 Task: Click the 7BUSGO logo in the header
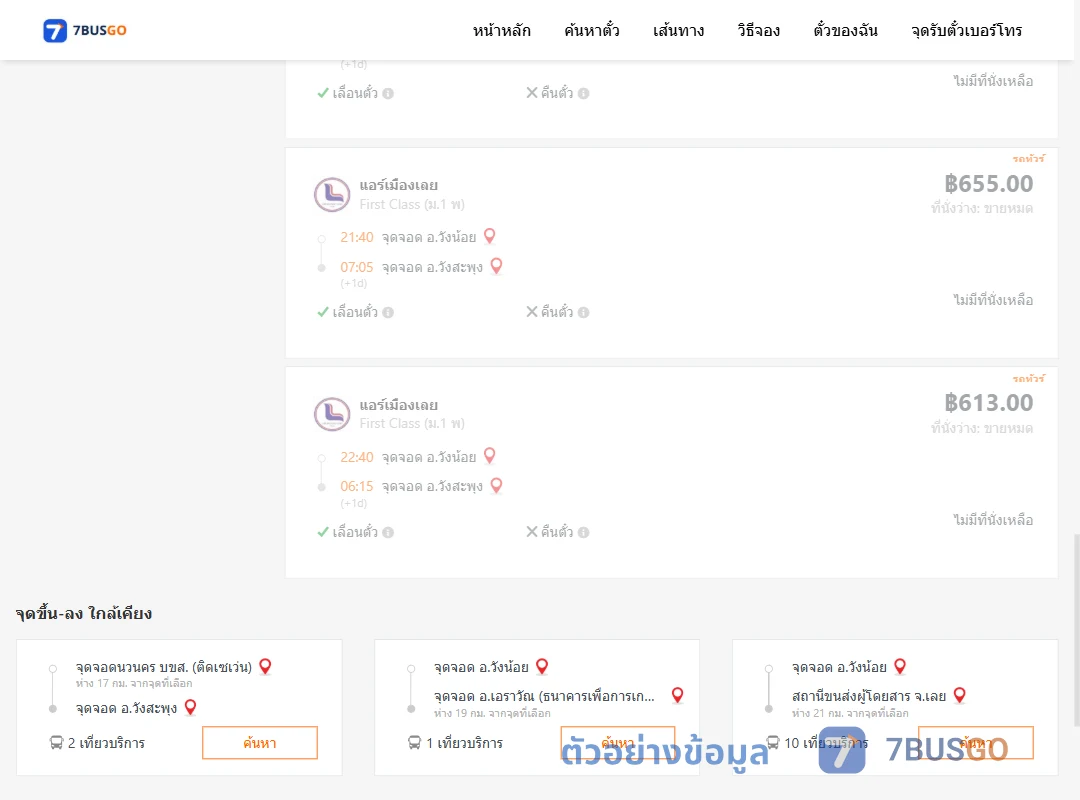coord(85,30)
